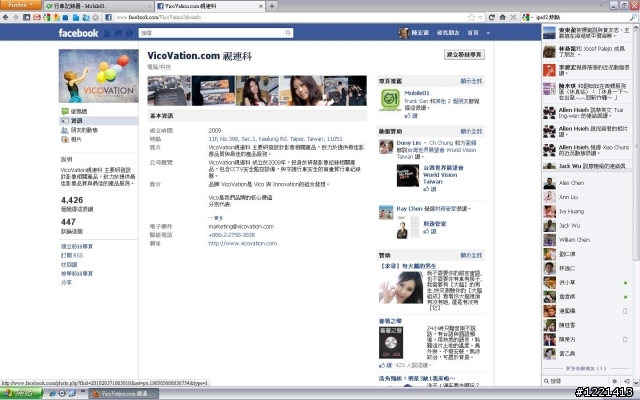Screen dimensions: 640x400
Task: Open the Firefox menu button
Action: [x=20, y=5]
